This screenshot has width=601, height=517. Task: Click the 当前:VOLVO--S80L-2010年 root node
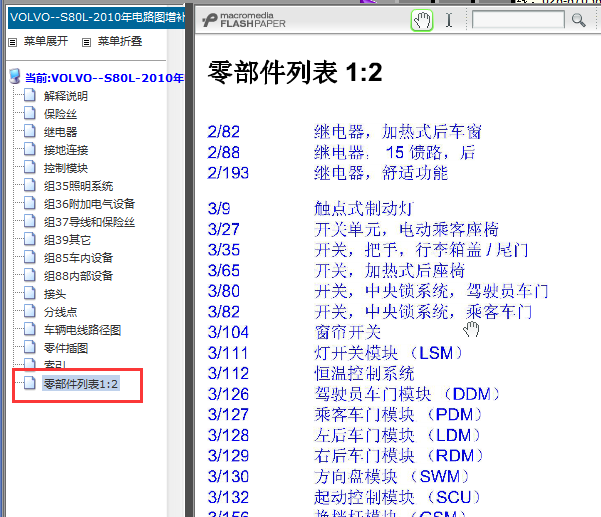104,78
